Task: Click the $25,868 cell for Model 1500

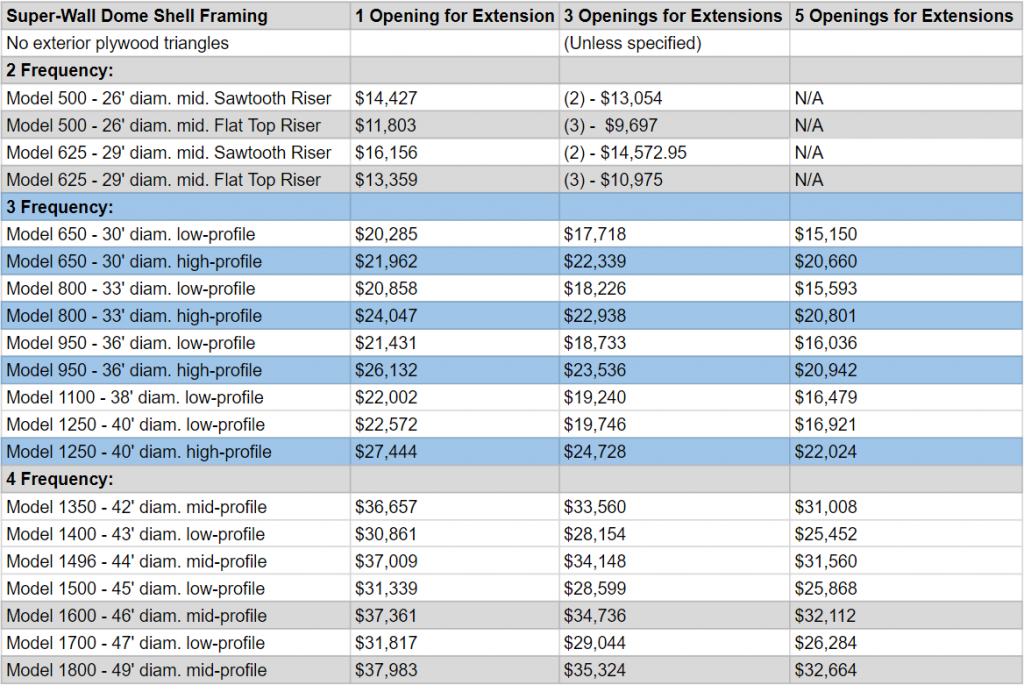Action: point(906,588)
